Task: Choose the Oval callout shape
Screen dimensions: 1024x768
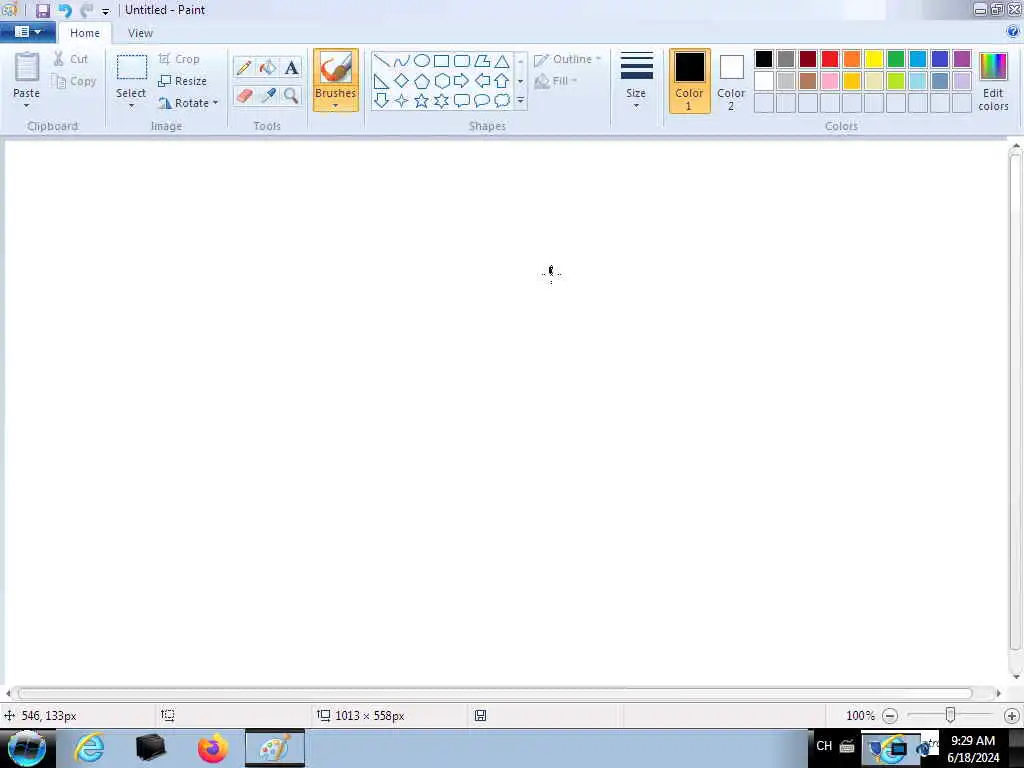Action: (482, 101)
